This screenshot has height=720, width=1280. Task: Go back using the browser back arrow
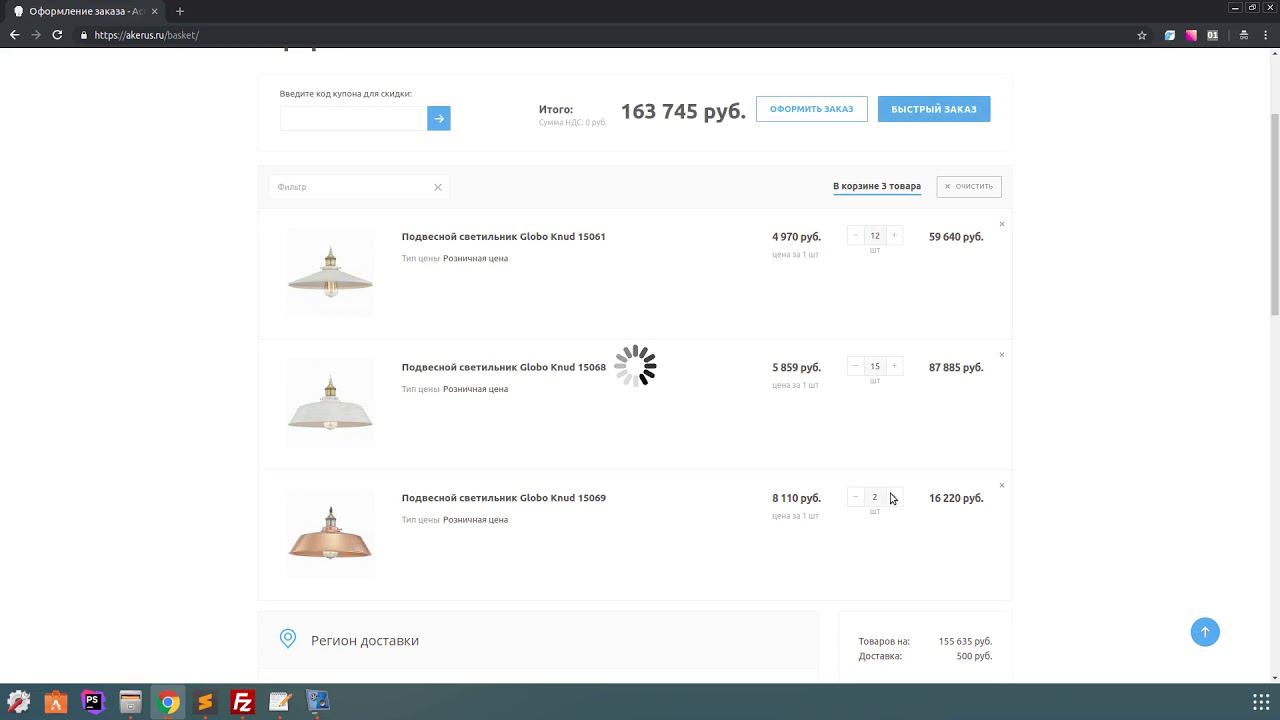pos(14,35)
